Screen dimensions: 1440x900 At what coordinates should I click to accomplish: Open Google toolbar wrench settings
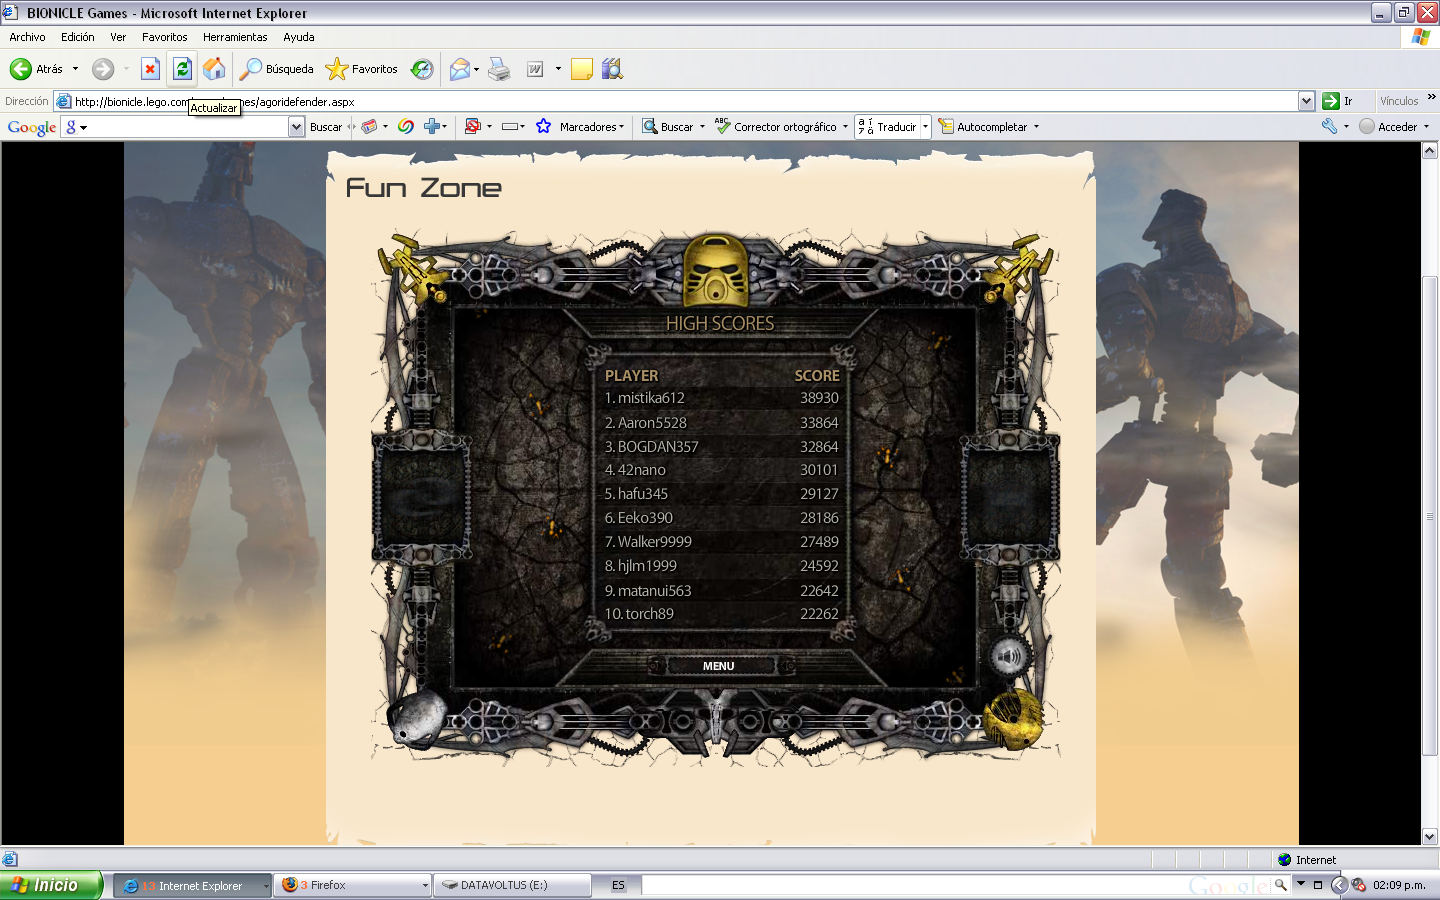coord(1329,127)
